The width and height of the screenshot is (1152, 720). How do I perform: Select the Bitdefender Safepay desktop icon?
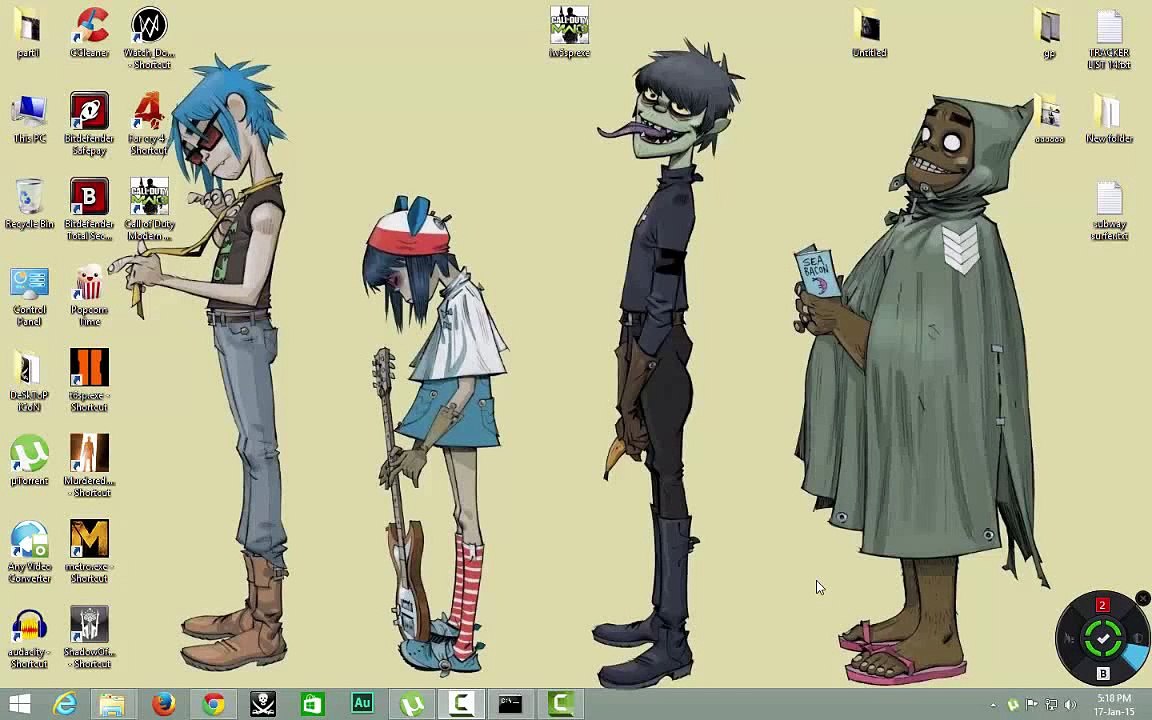click(x=89, y=113)
